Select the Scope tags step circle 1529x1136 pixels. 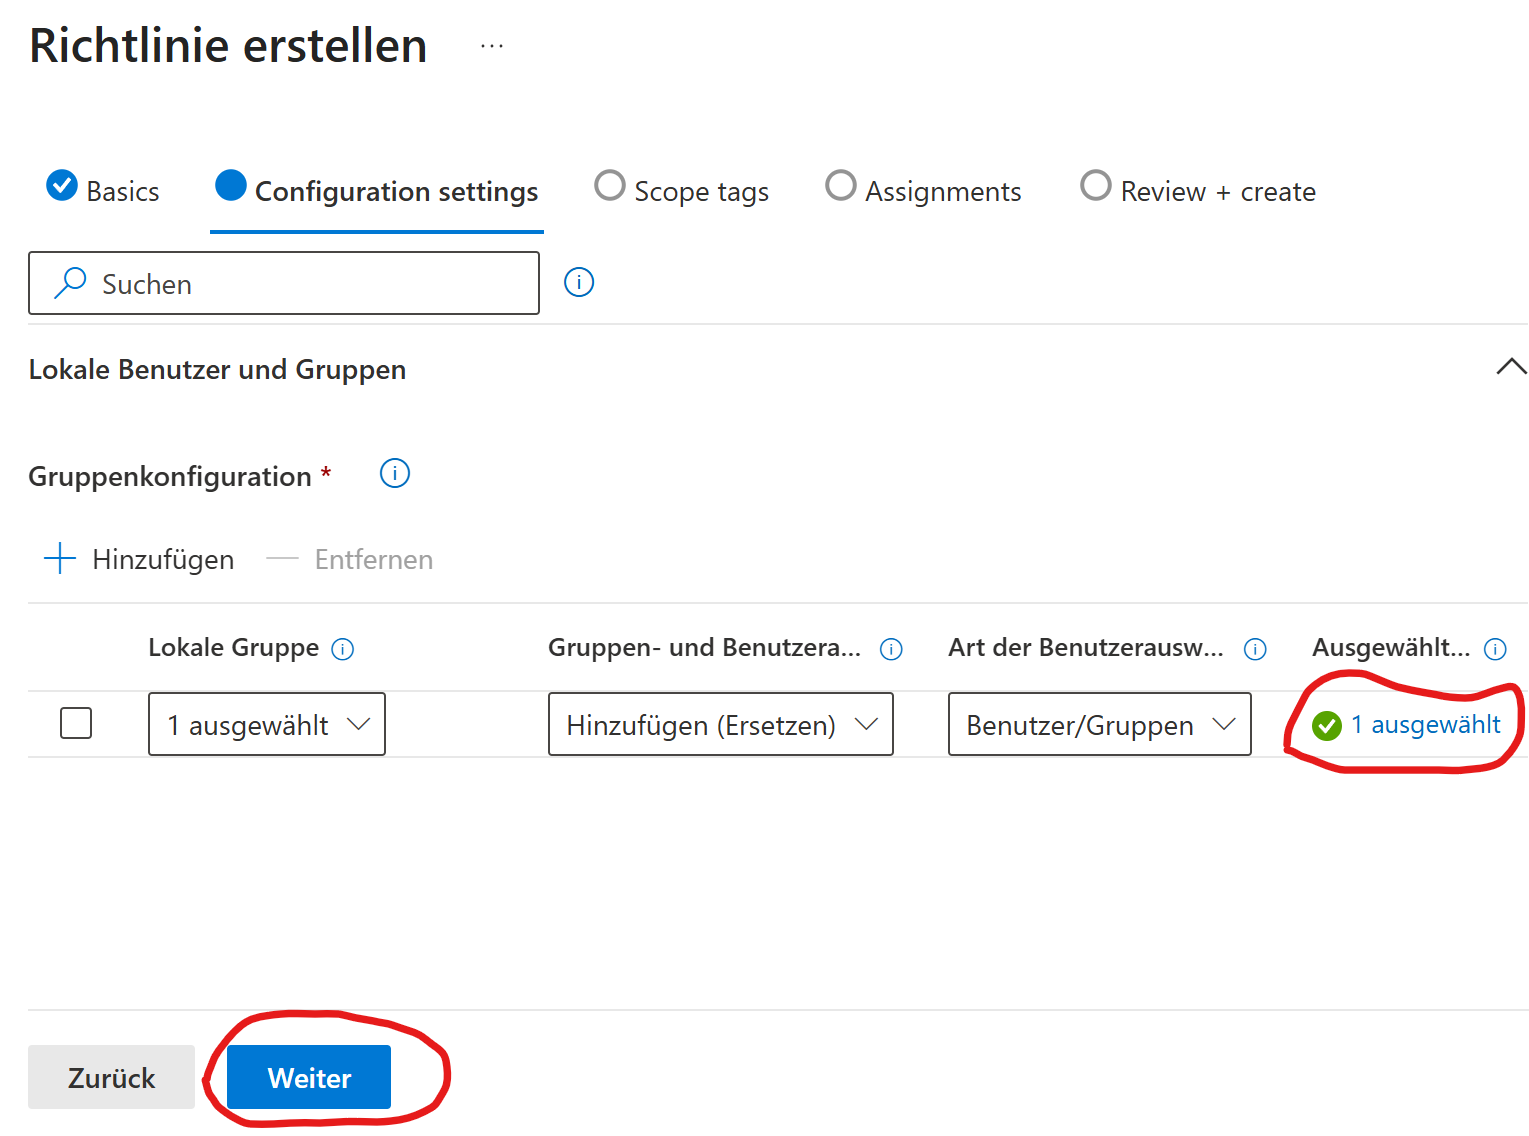[610, 186]
